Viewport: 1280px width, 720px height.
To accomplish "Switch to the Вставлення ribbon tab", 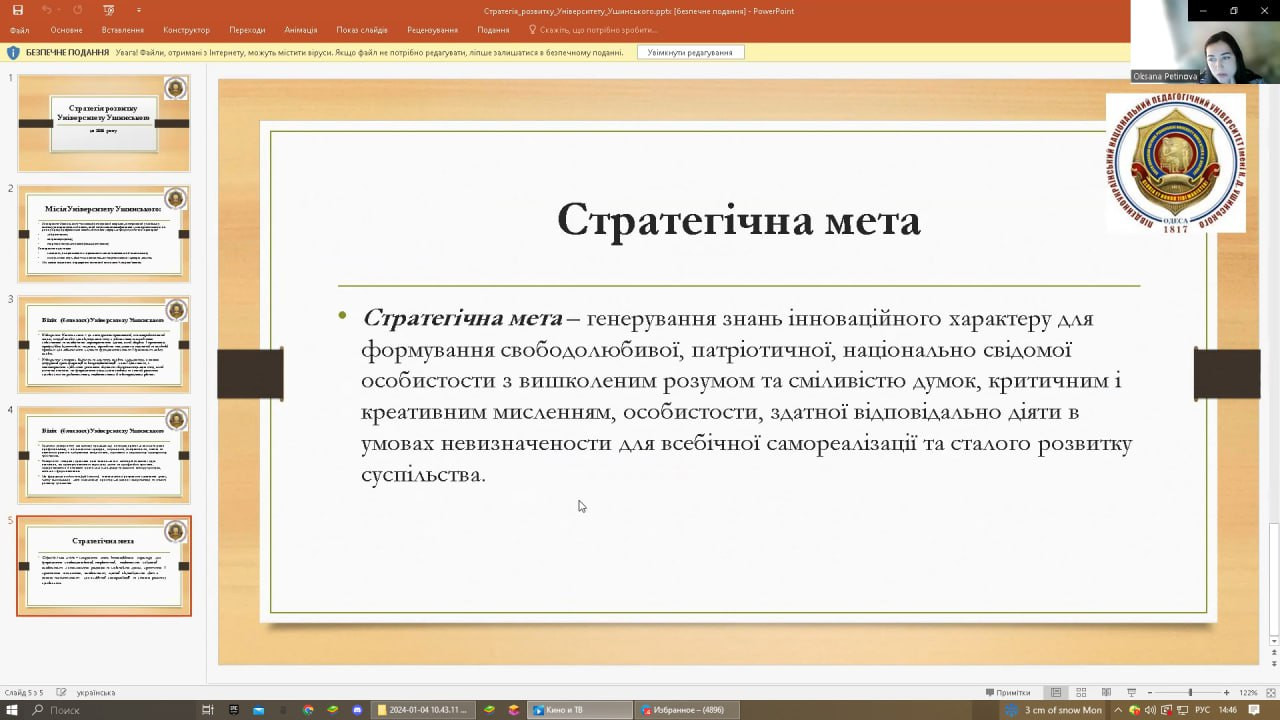I will [x=123, y=30].
